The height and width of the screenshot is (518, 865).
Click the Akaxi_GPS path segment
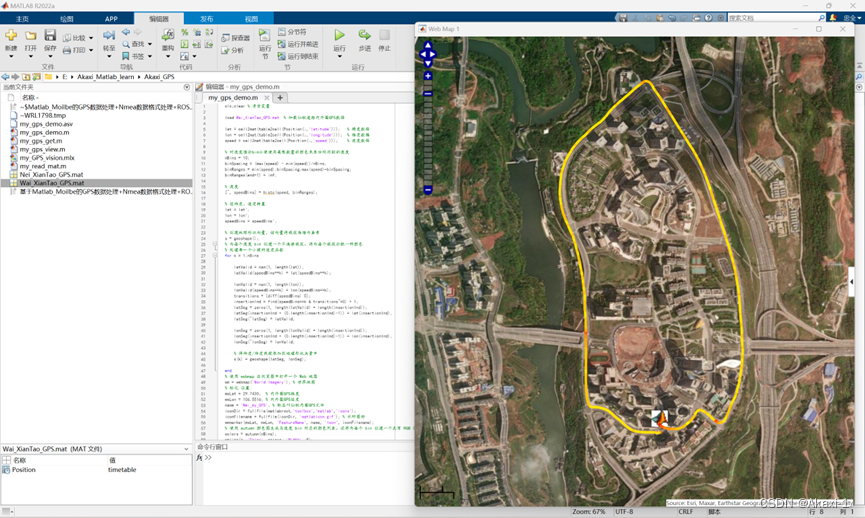coord(159,77)
